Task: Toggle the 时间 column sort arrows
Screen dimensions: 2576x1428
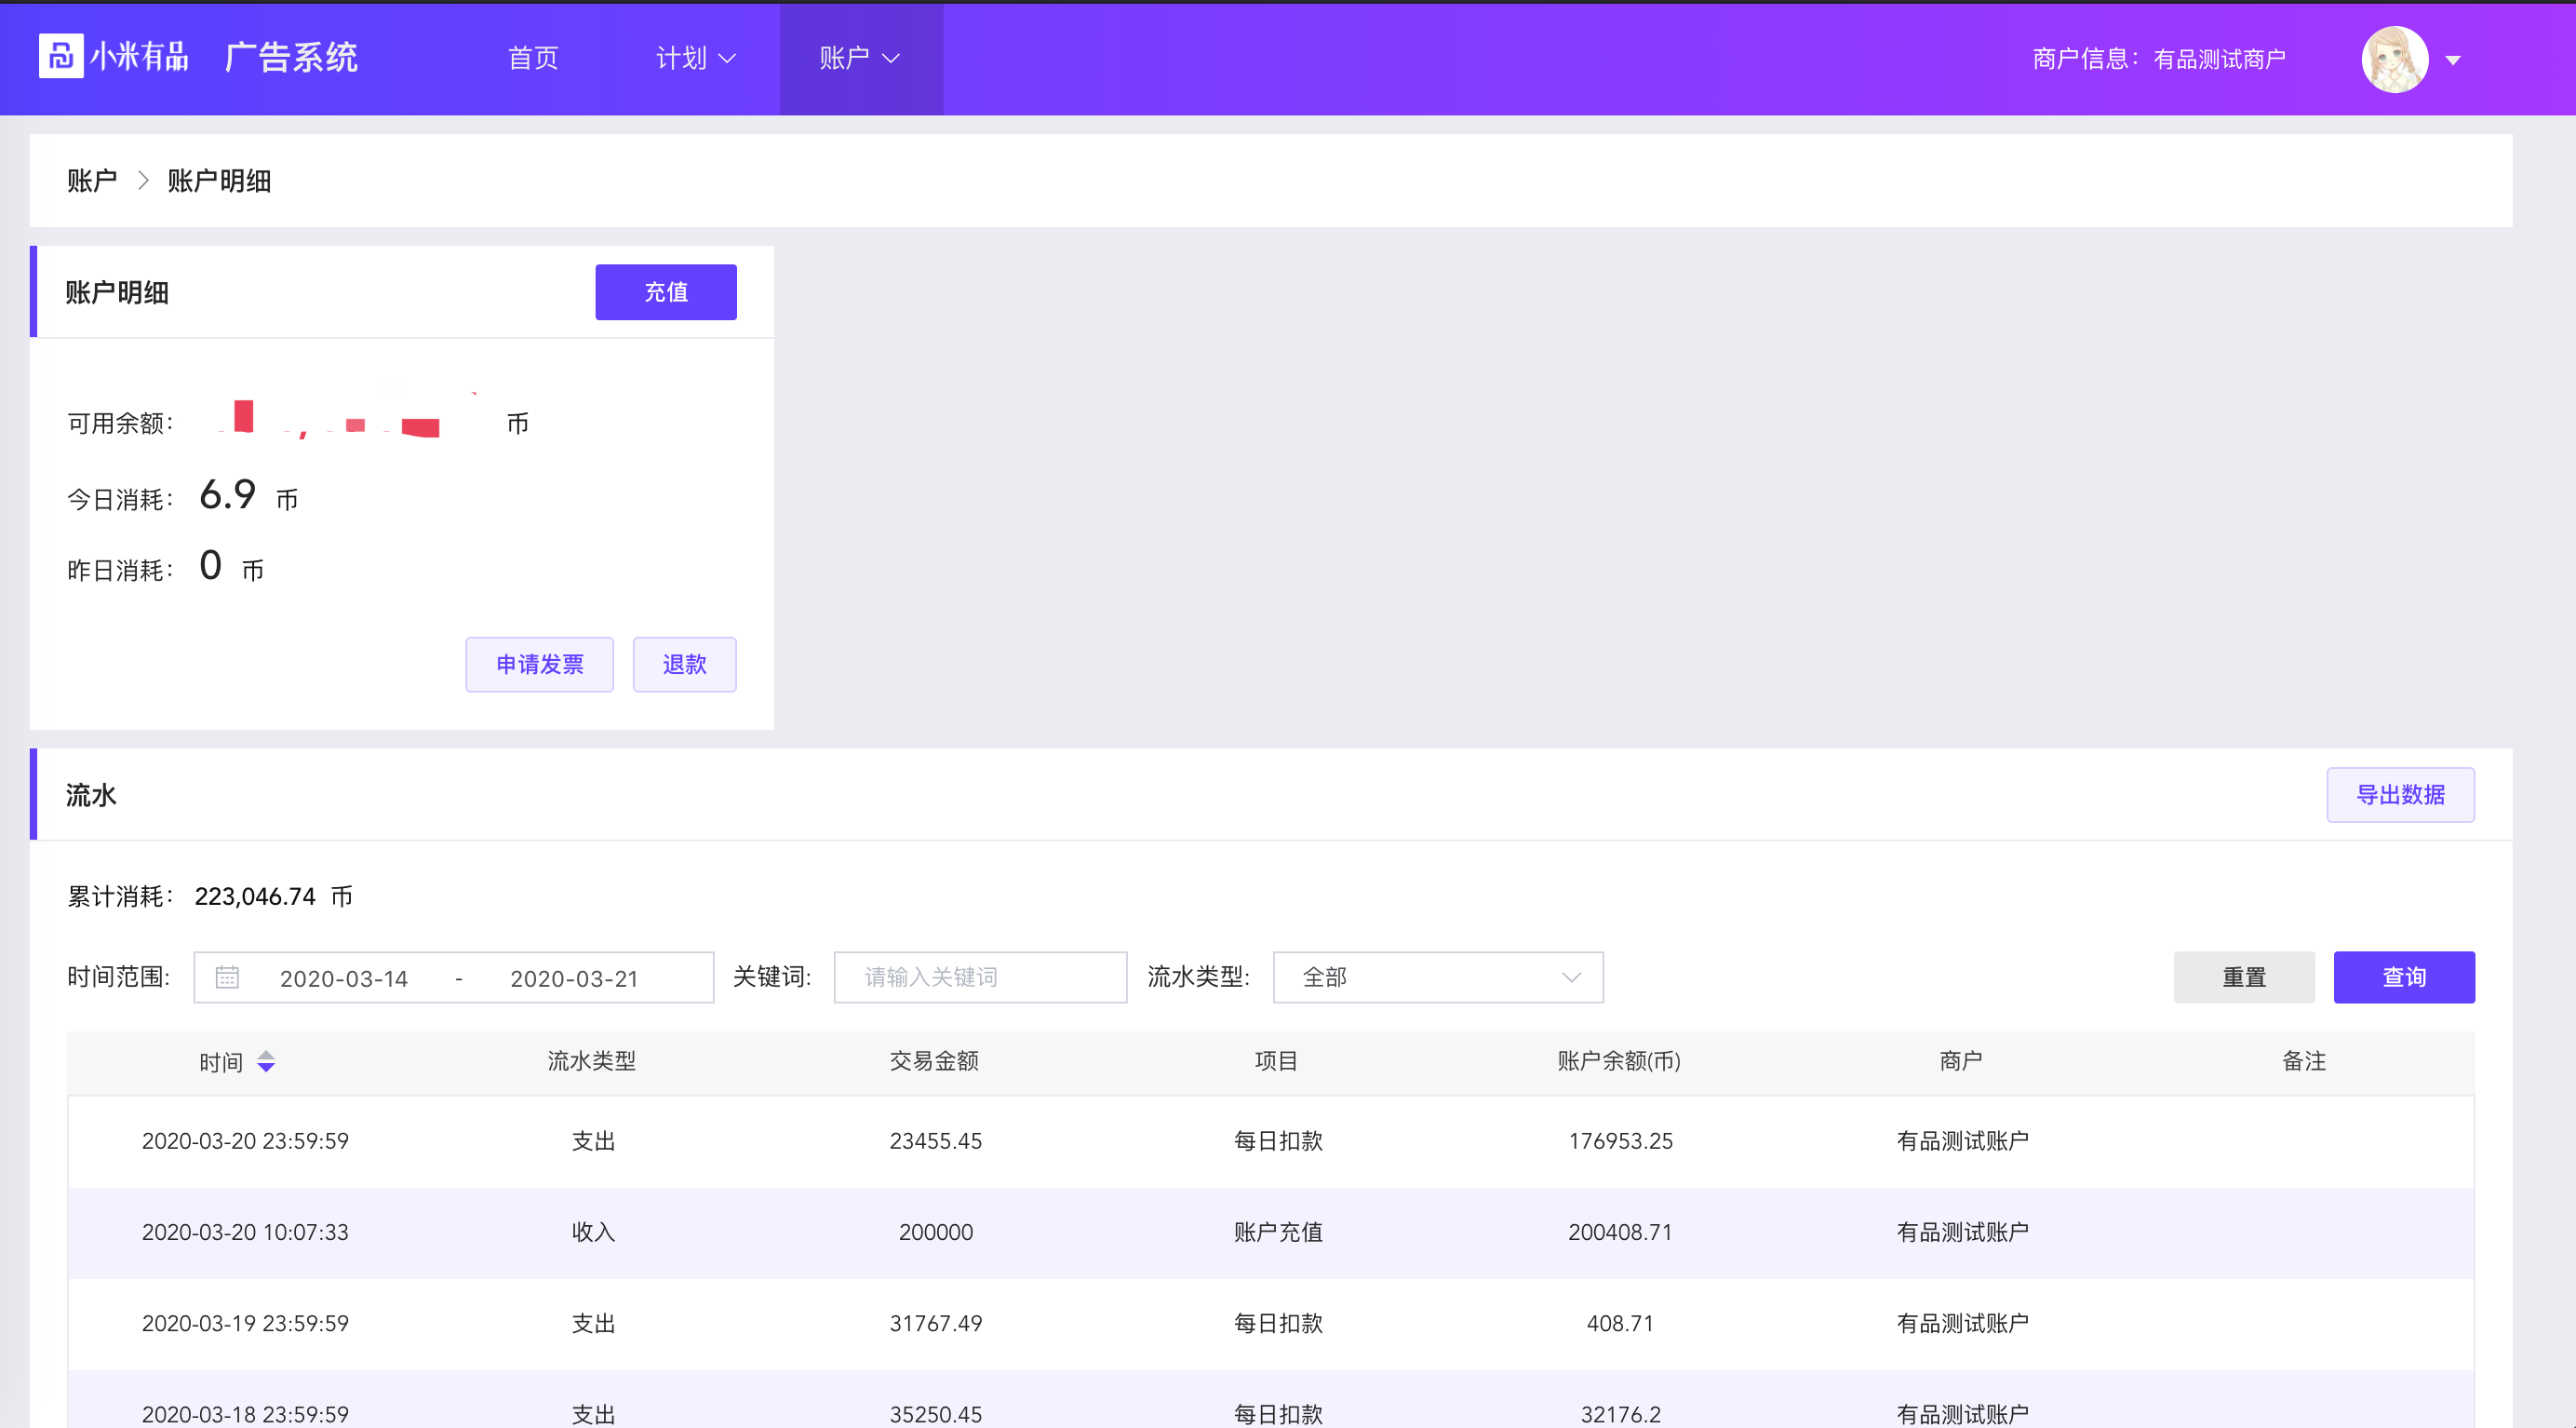Action: click(266, 1061)
